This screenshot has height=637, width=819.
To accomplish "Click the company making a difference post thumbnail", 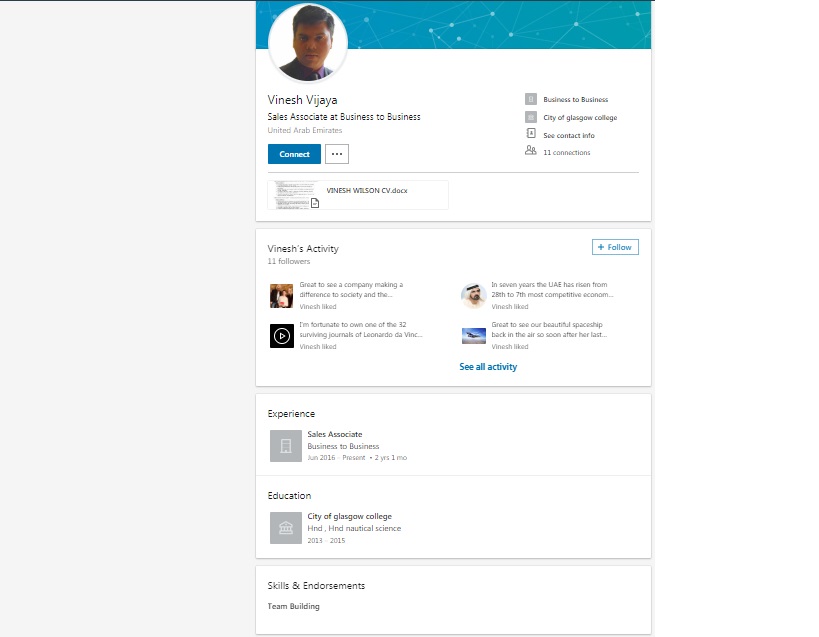I will [x=282, y=296].
